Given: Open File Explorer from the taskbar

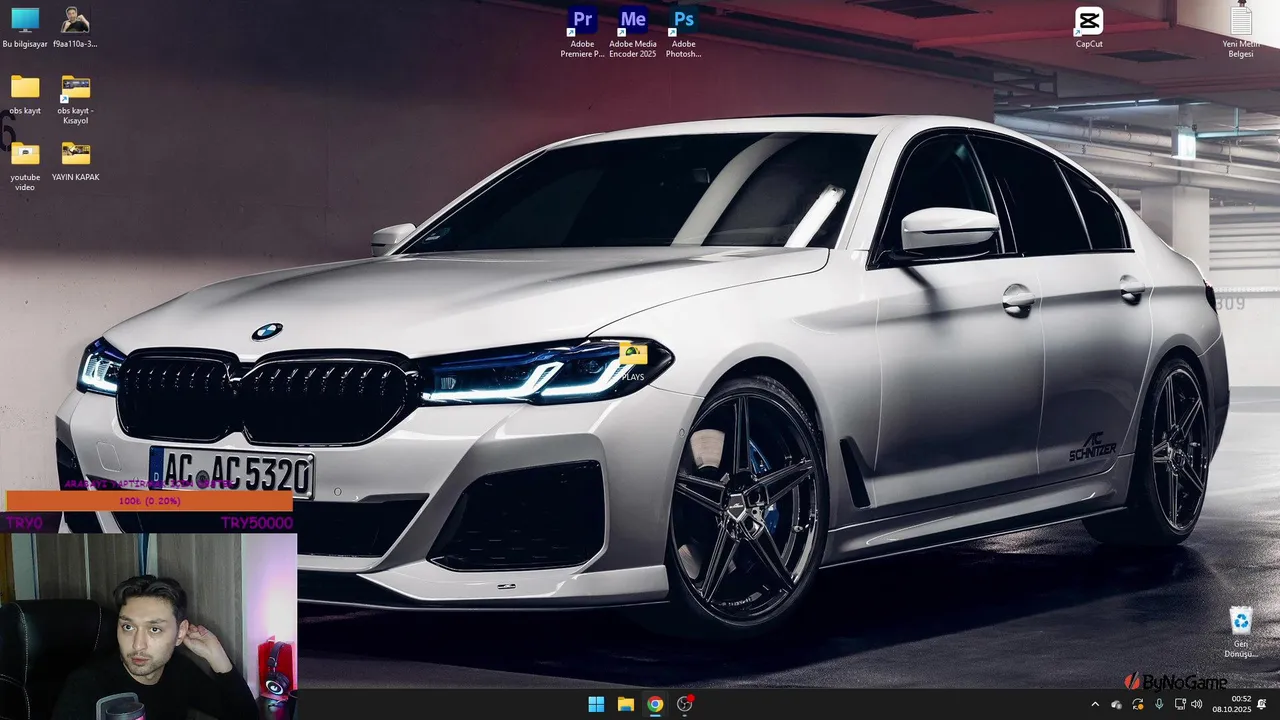Looking at the screenshot, I should (x=625, y=704).
